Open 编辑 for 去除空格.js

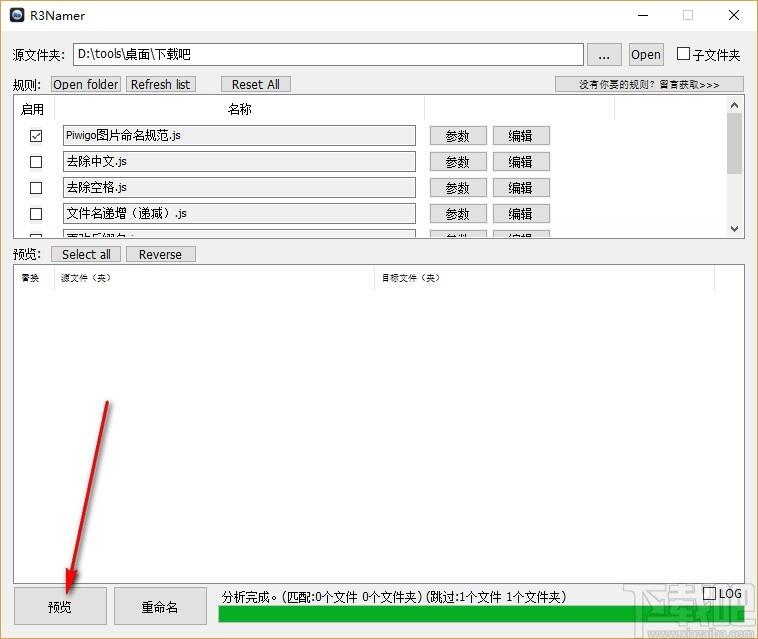point(521,188)
